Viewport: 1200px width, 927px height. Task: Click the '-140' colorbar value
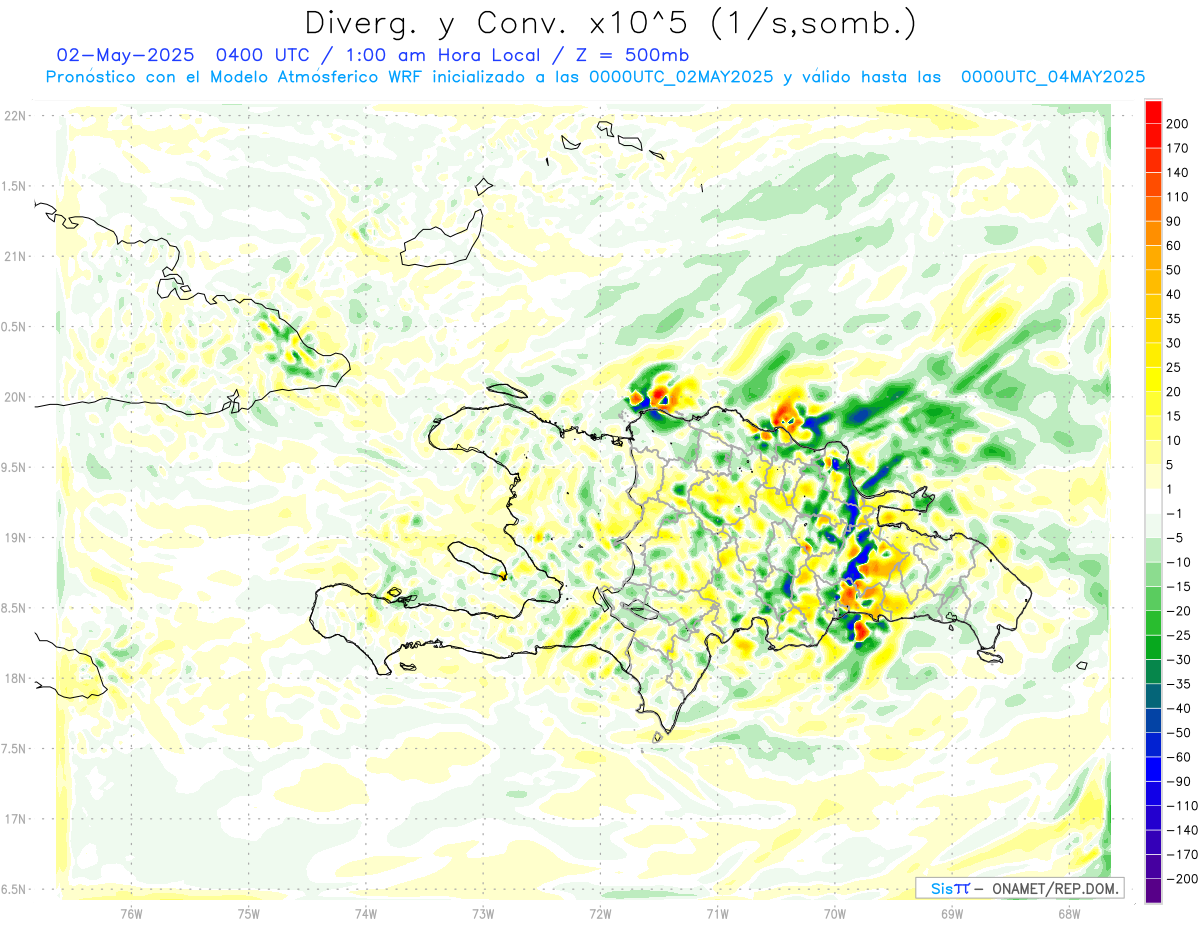click(x=1182, y=831)
